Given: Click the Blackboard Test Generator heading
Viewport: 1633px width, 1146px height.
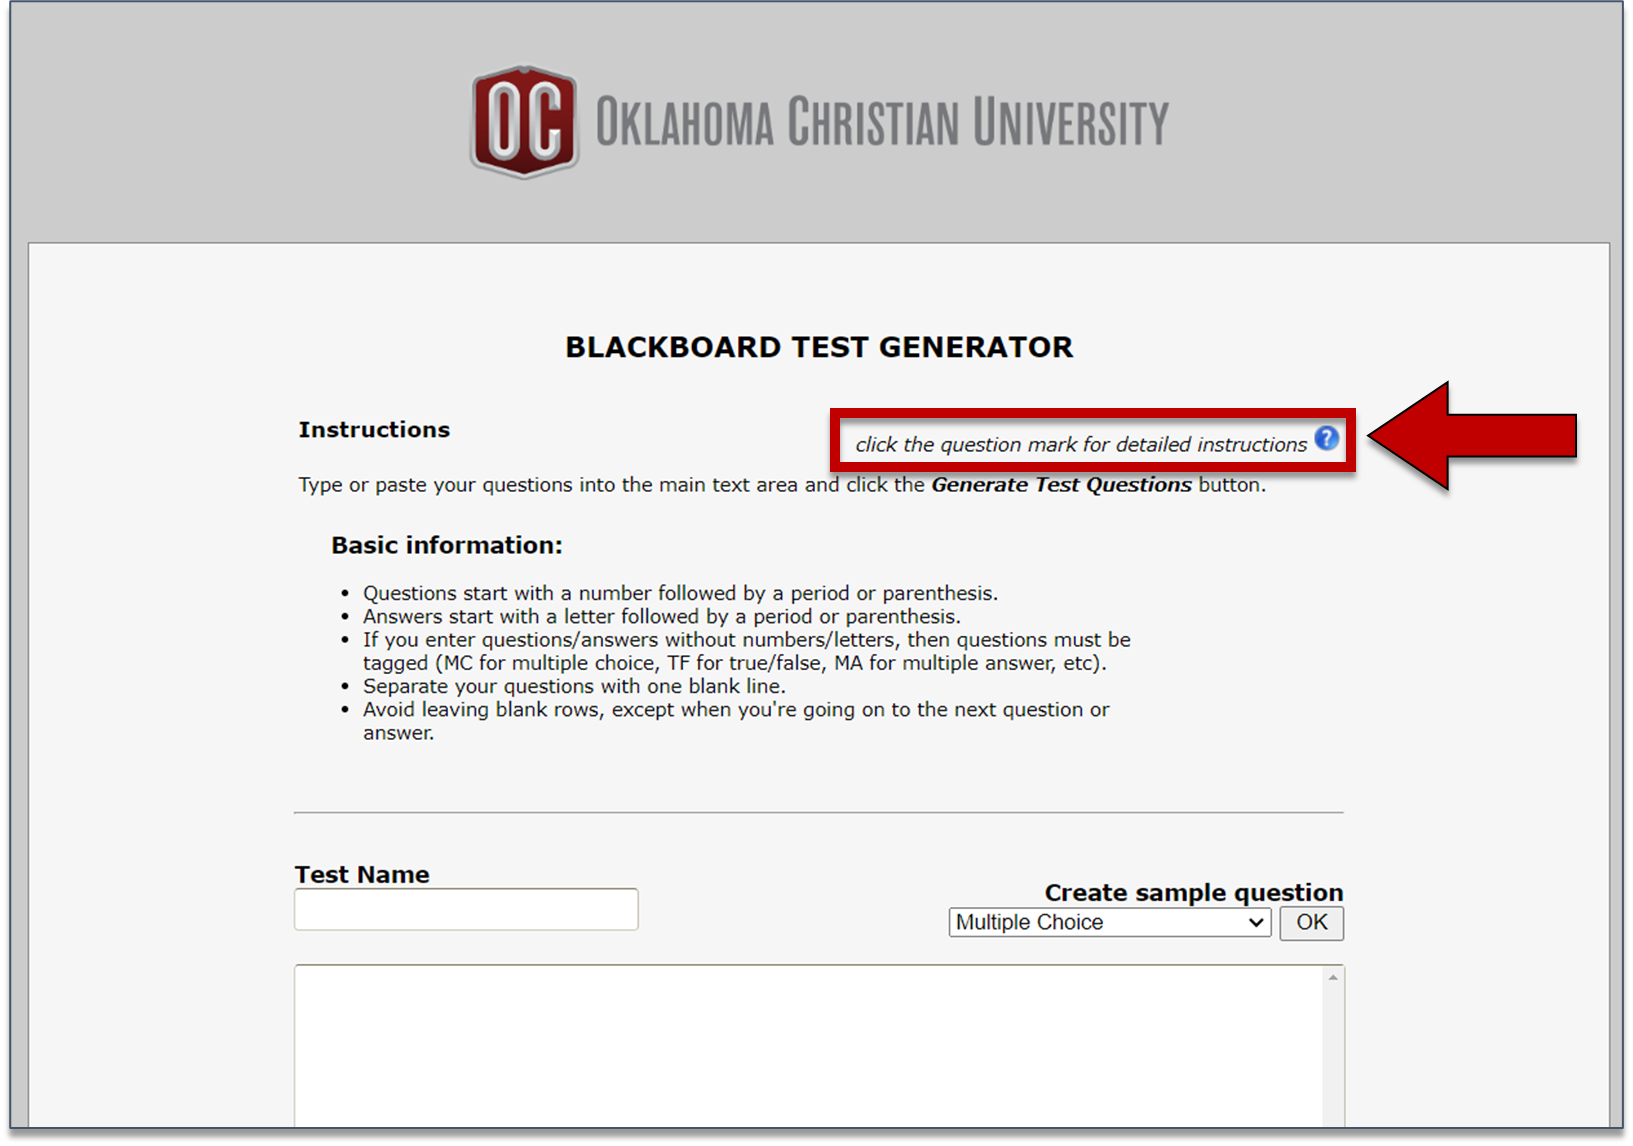Looking at the screenshot, I should pos(818,347).
